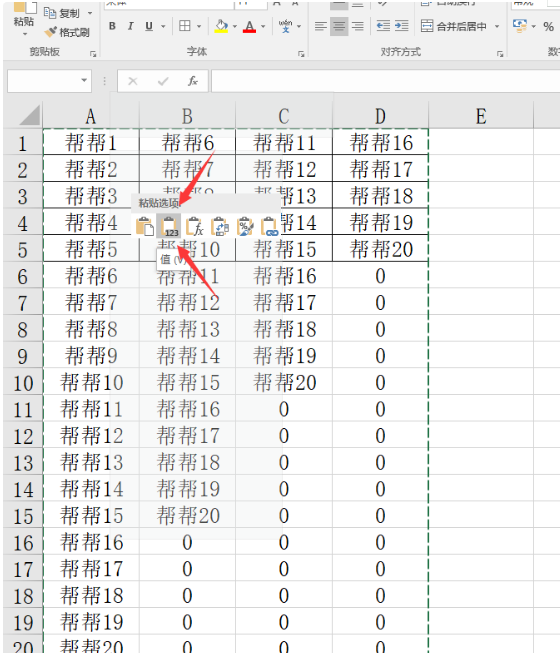Open Merge and Center dropdown arrow
This screenshot has height=653, width=560.
click(497, 26)
